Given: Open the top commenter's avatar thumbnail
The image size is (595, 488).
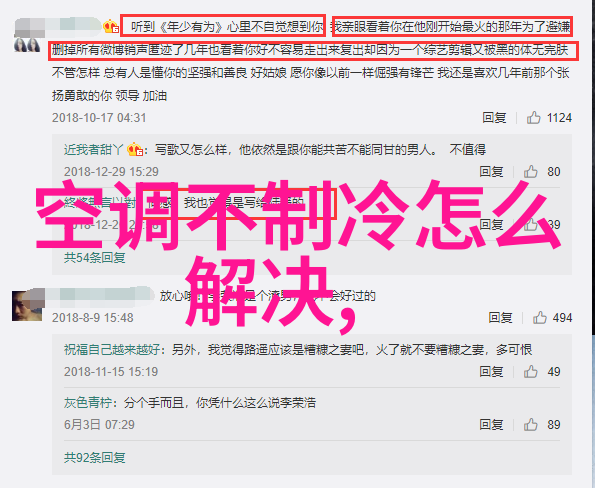Looking at the screenshot, I should 27,44.
